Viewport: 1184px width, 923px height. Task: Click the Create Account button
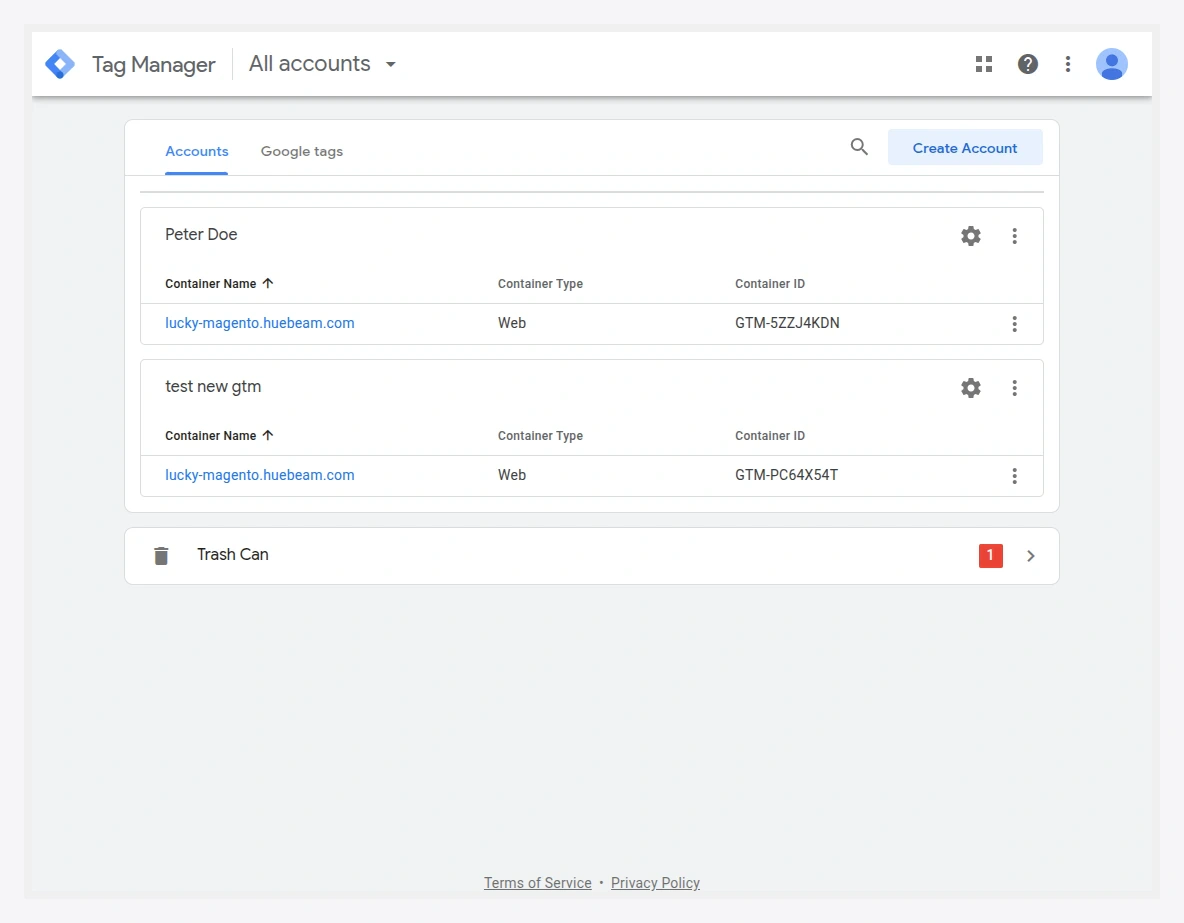[964, 147]
